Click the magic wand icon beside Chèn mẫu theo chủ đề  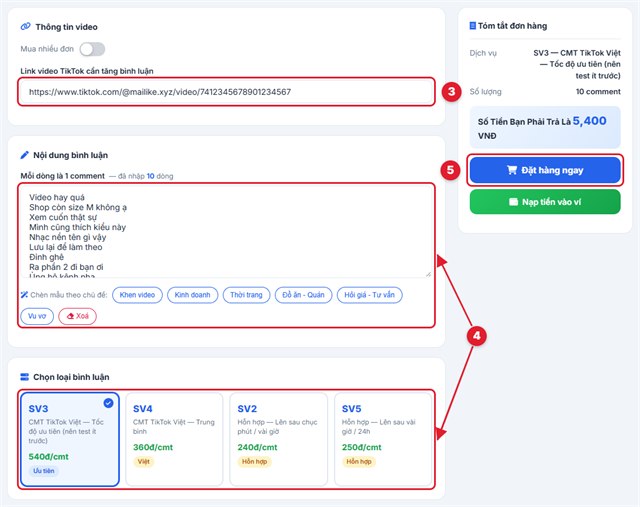point(24,295)
